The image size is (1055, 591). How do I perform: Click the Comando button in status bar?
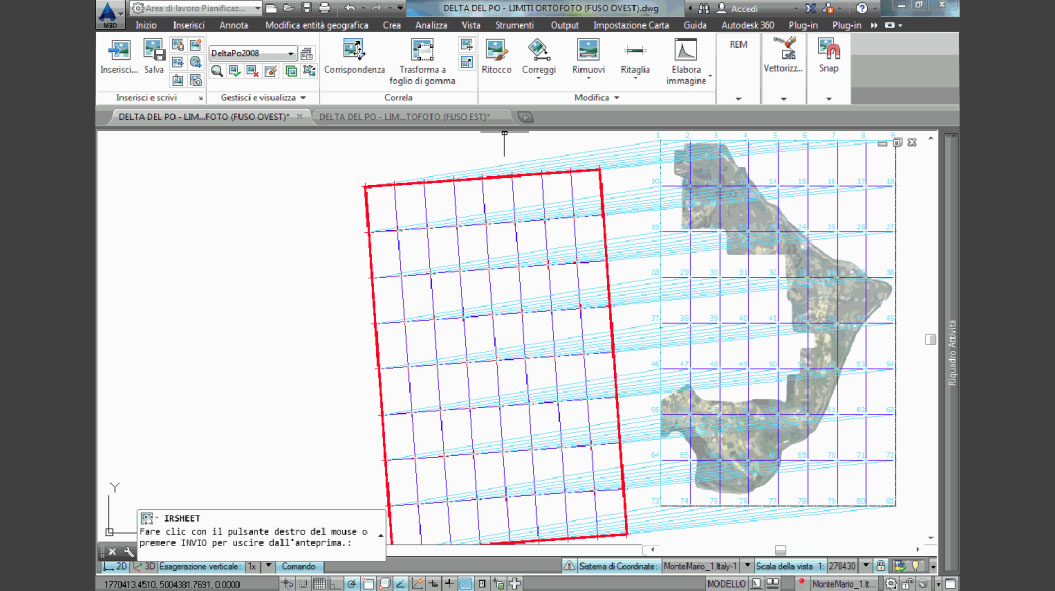pyautogui.click(x=298, y=567)
